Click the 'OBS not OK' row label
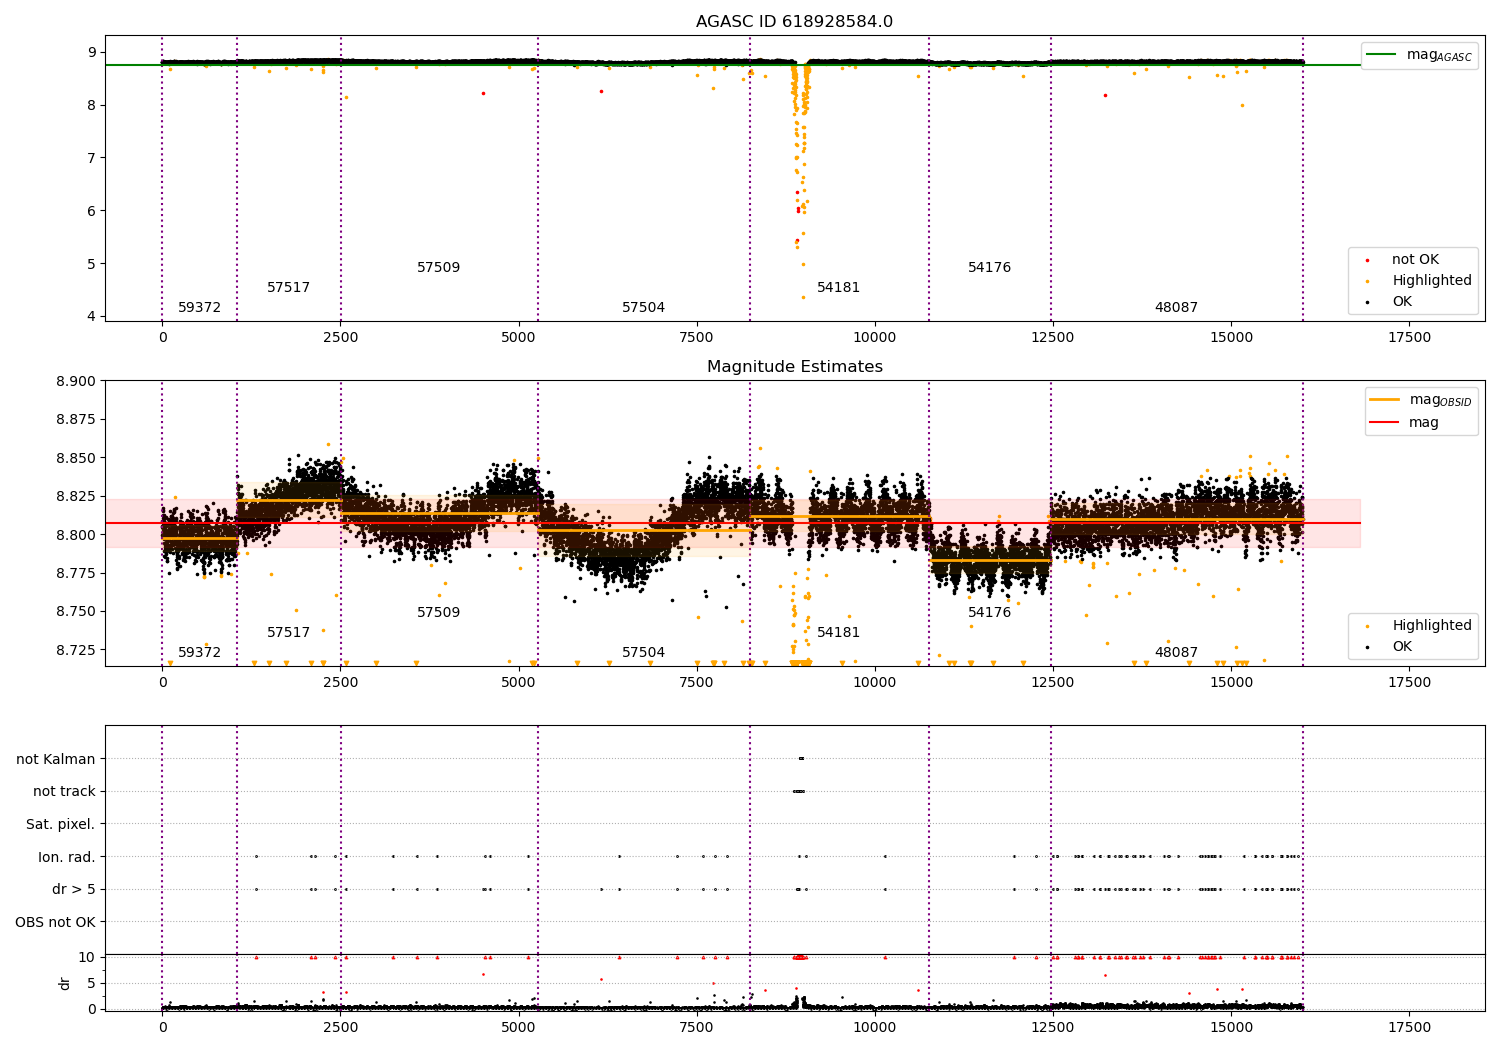The image size is (1500, 1050). (x=55, y=922)
